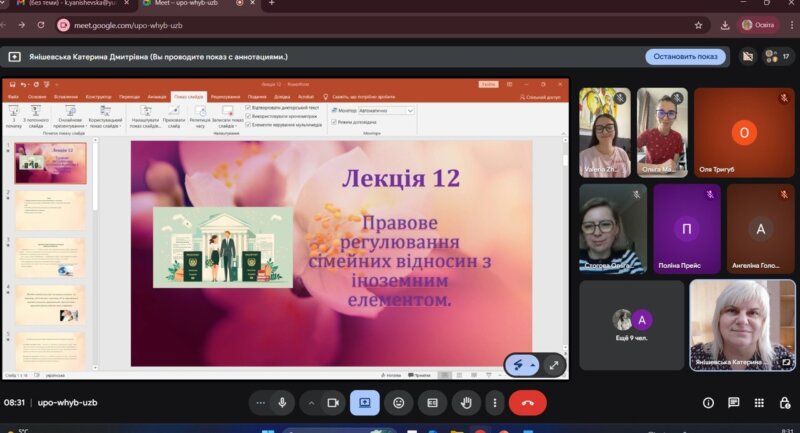Toggle captions in Meet toolbar
800x433 pixels.
(x=432, y=402)
